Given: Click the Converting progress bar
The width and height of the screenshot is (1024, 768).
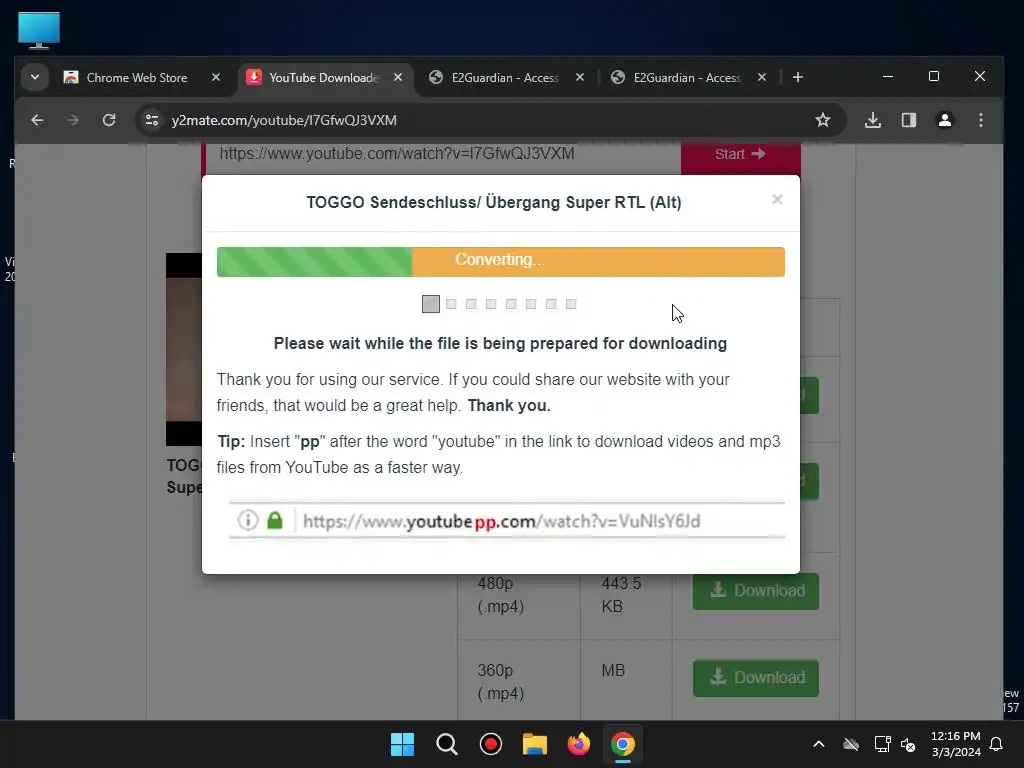Looking at the screenshot, I should (x=501, y=261).
